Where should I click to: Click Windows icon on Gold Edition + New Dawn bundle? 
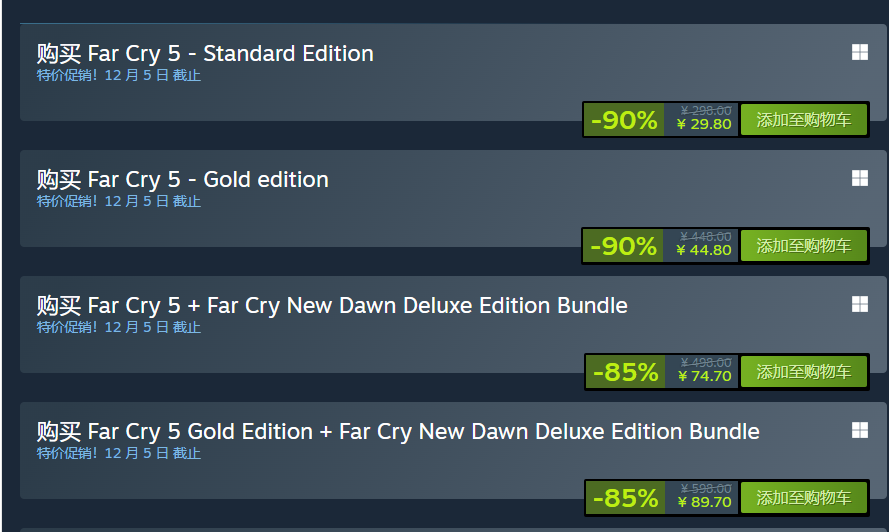859,430
